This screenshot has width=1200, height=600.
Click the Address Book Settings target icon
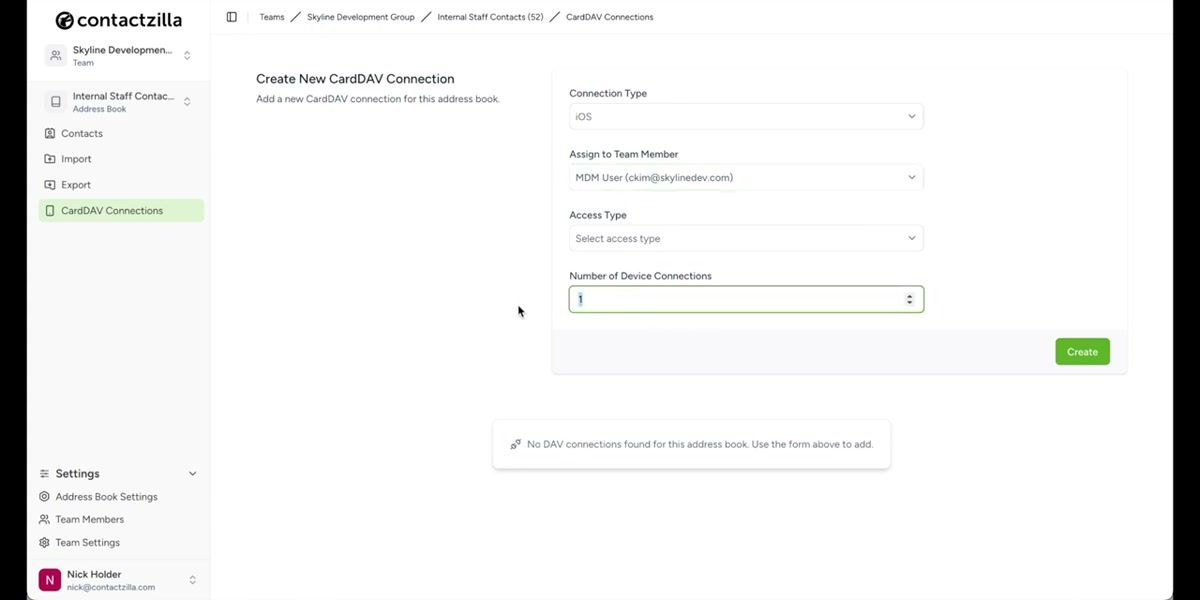(x=44, y=496)
